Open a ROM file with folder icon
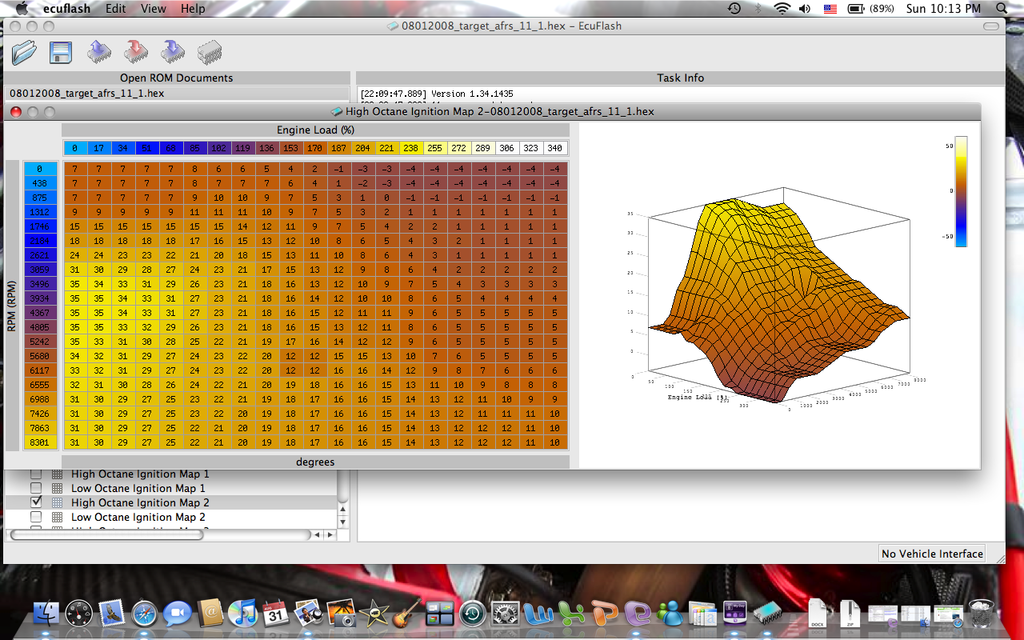 coord(24,52)
